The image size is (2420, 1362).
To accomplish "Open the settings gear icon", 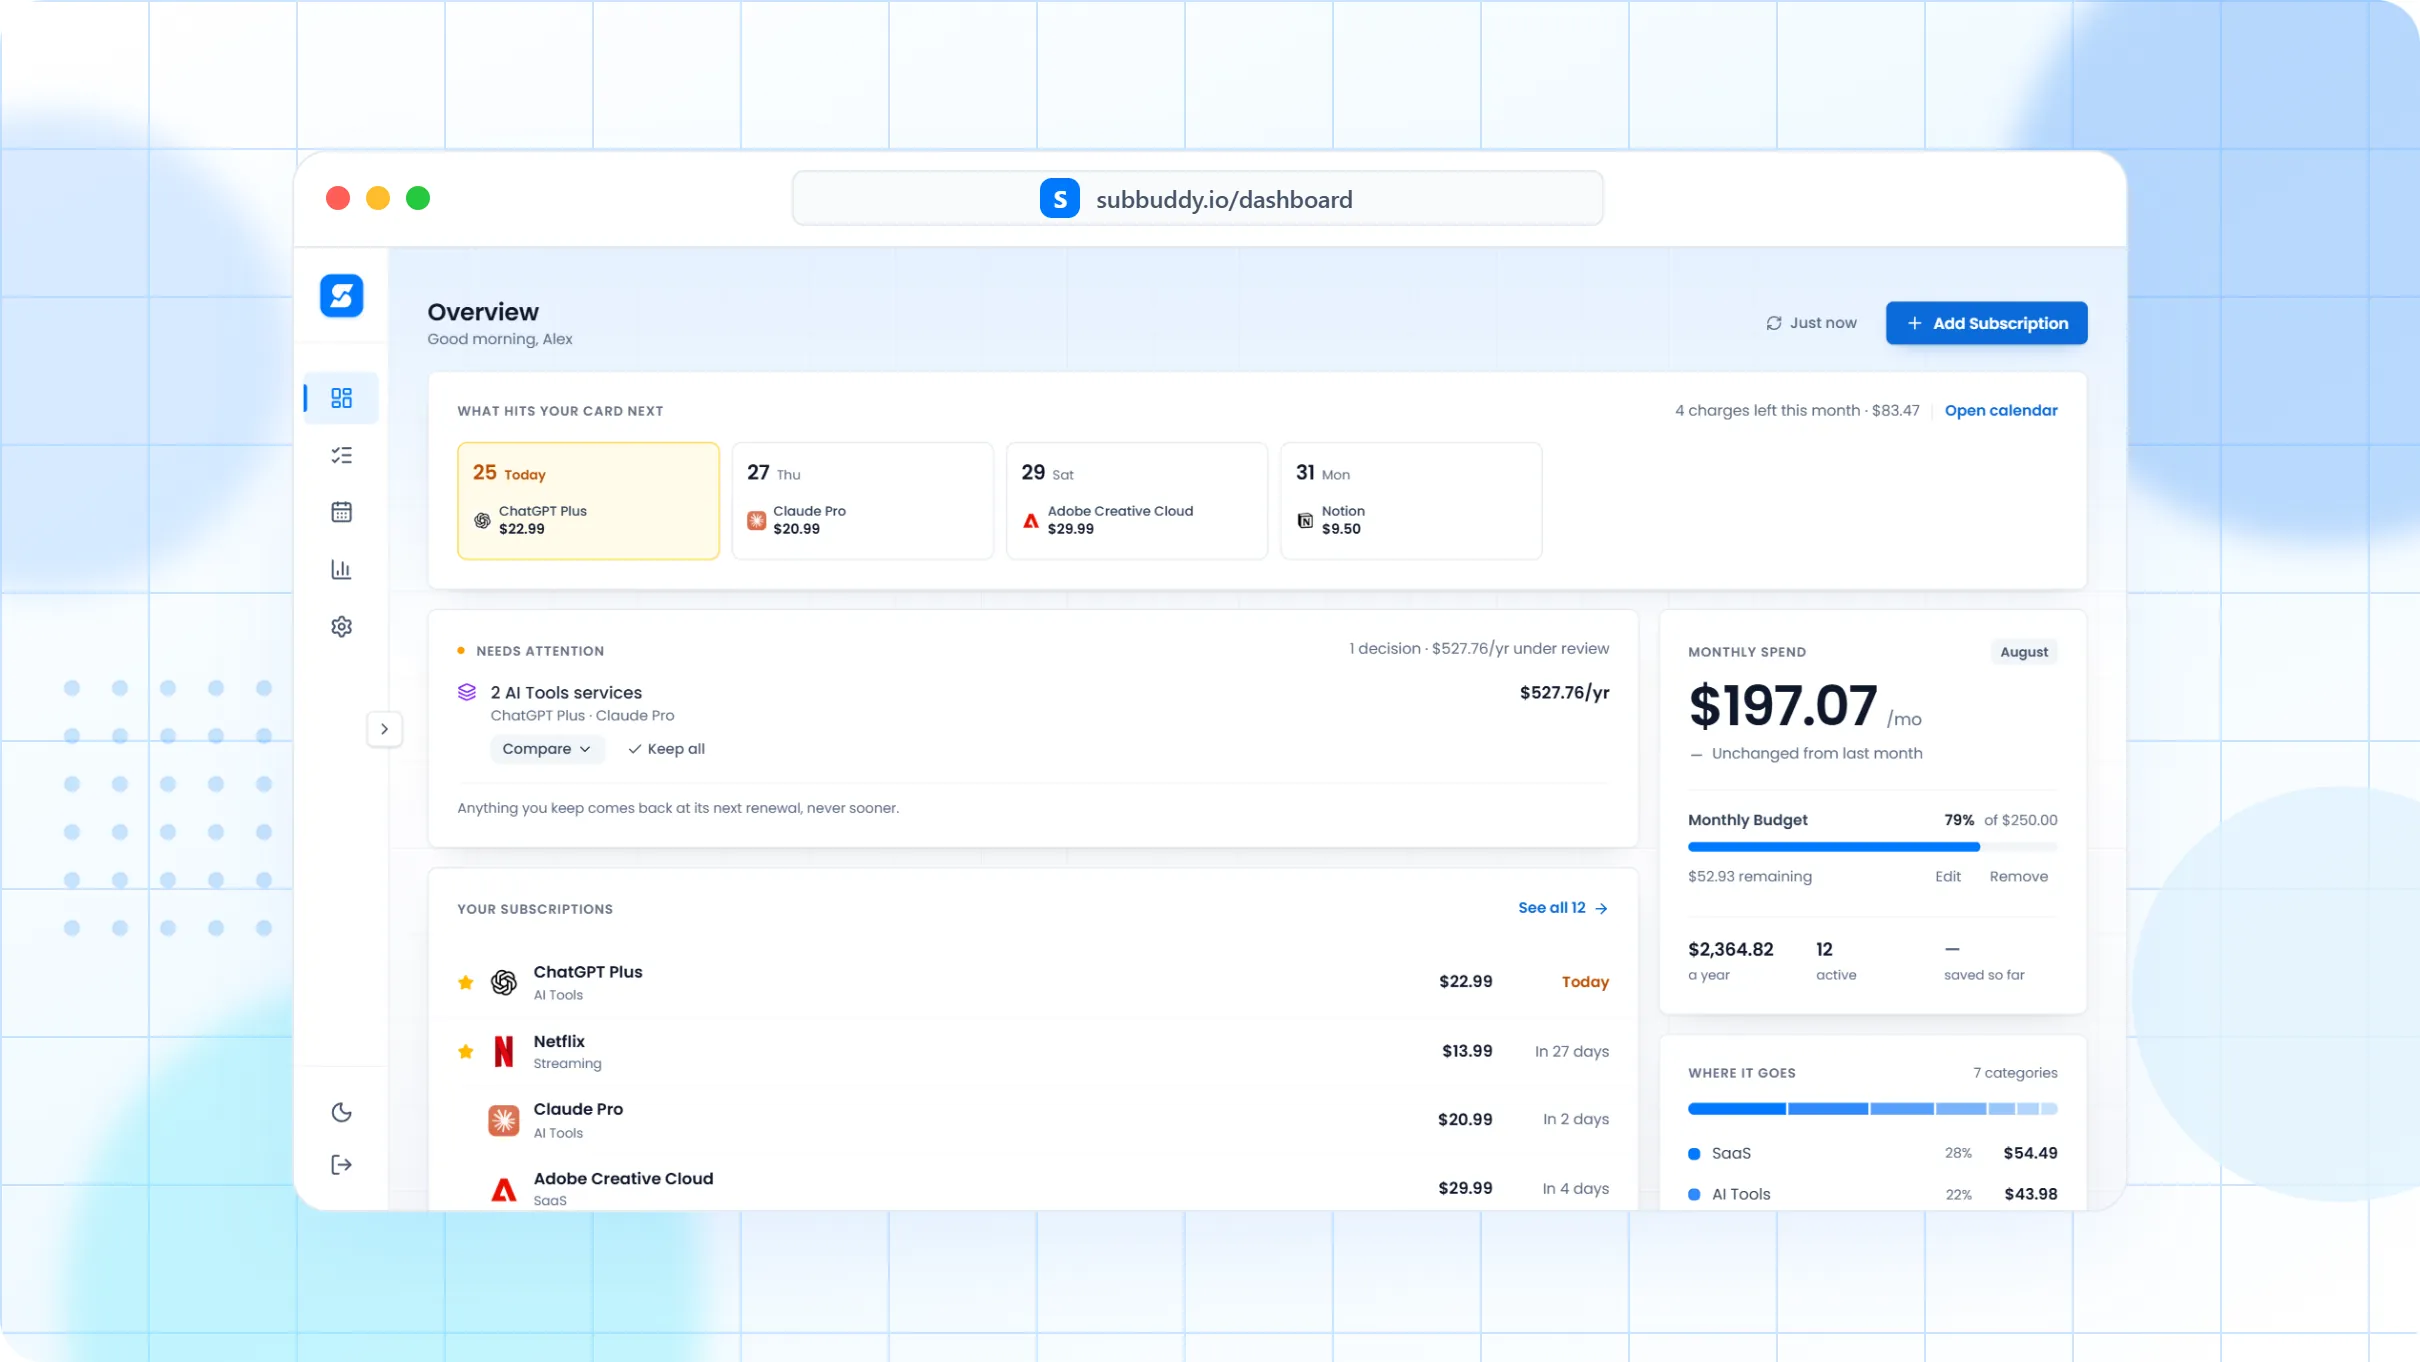I will (341, 626).
